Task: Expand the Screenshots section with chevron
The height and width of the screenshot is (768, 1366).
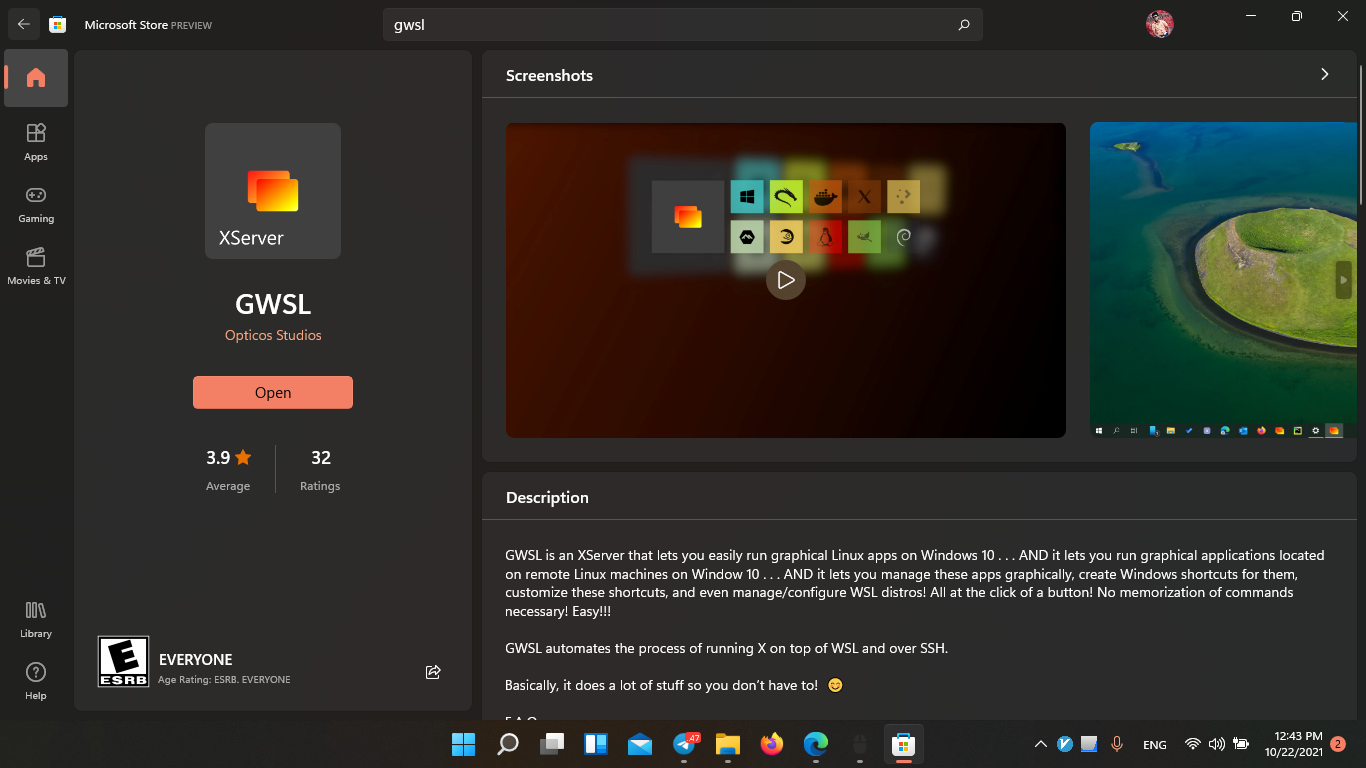Action: pos(1325,74)
